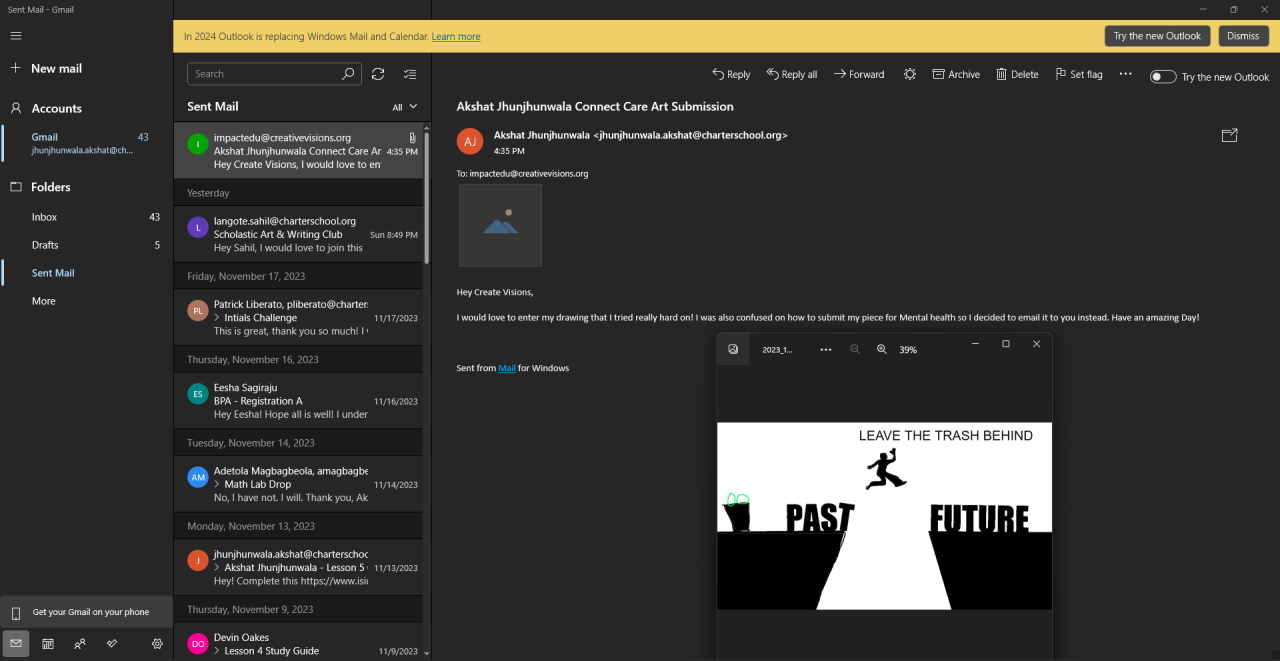Show More folders
1280x661 pixels.
(86, 301)
